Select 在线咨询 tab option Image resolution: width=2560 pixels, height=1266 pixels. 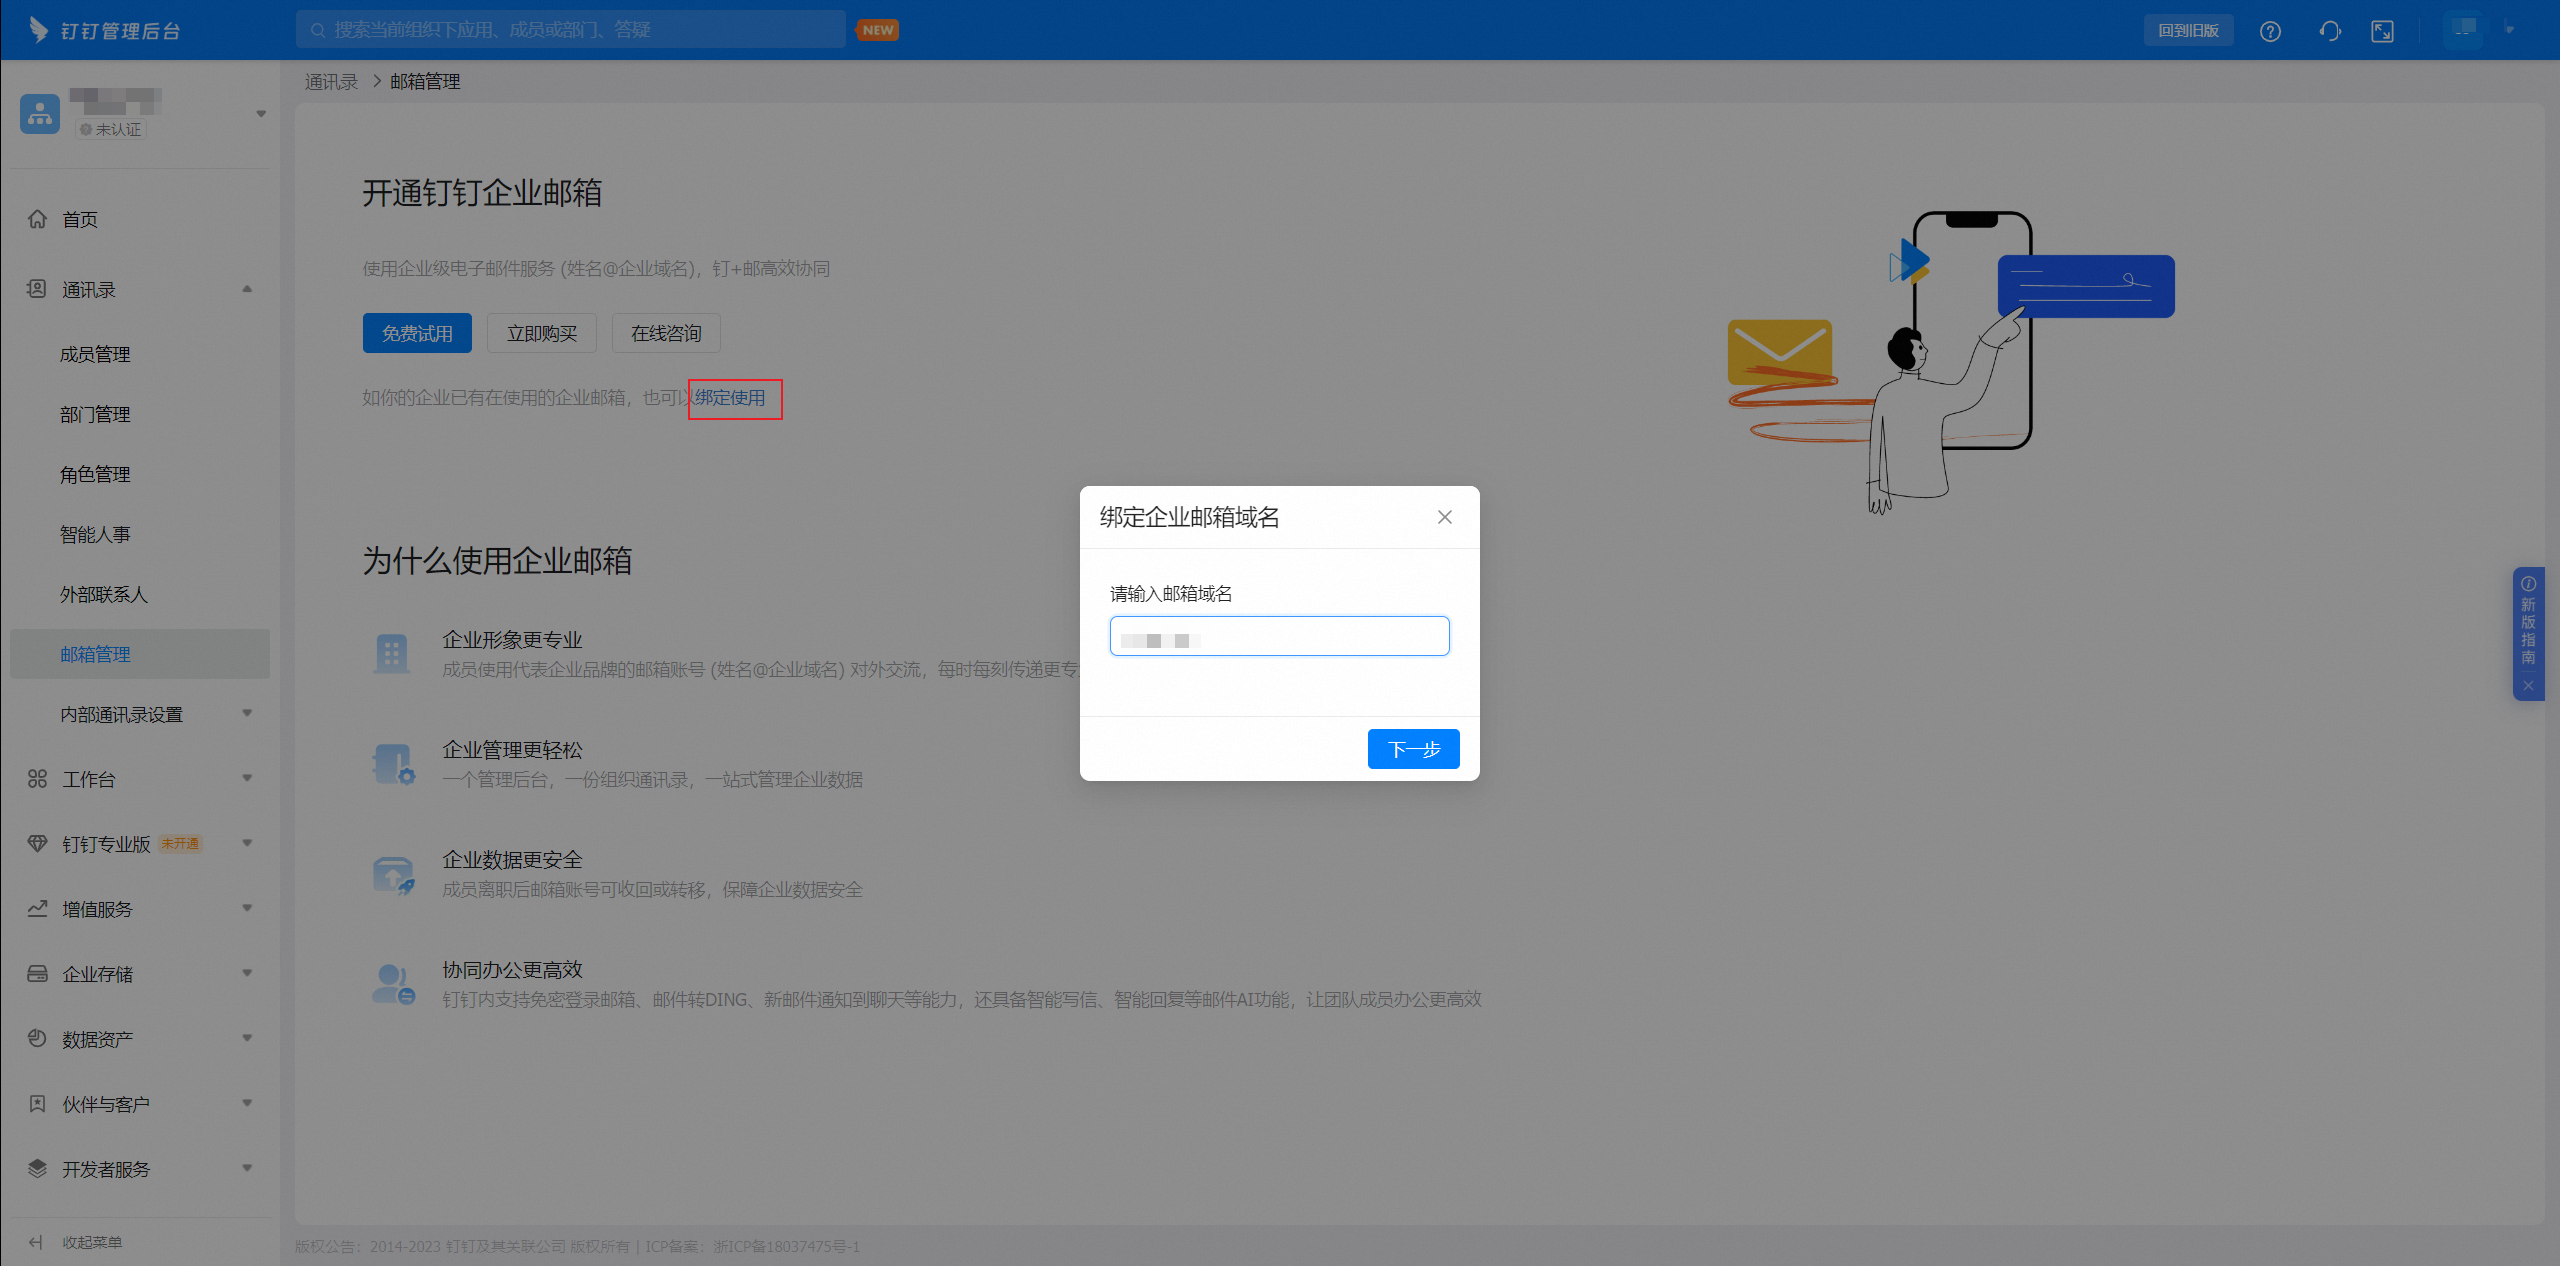(x=666, y=333)
